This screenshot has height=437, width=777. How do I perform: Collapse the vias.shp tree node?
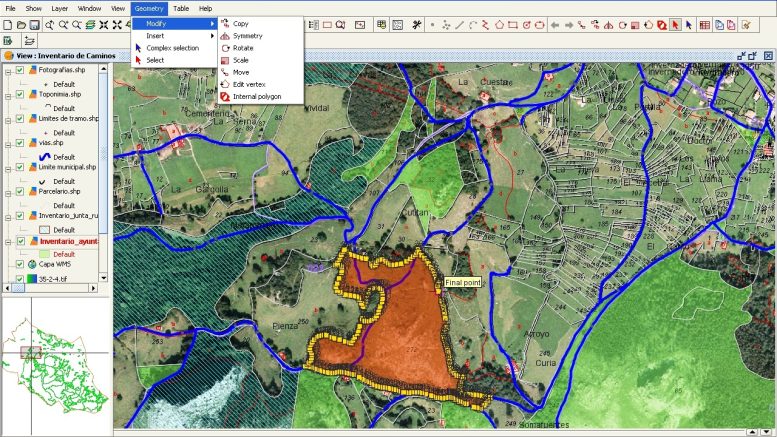click(x=8, y=145)
